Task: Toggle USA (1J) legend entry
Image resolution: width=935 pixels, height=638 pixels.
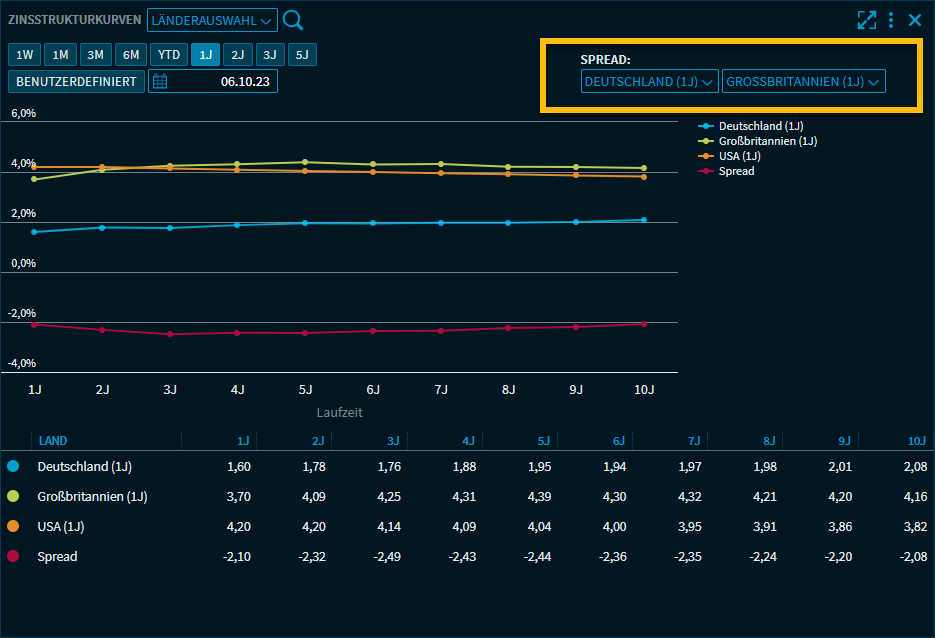Action: pyautogui.click(x=739, y=156)
